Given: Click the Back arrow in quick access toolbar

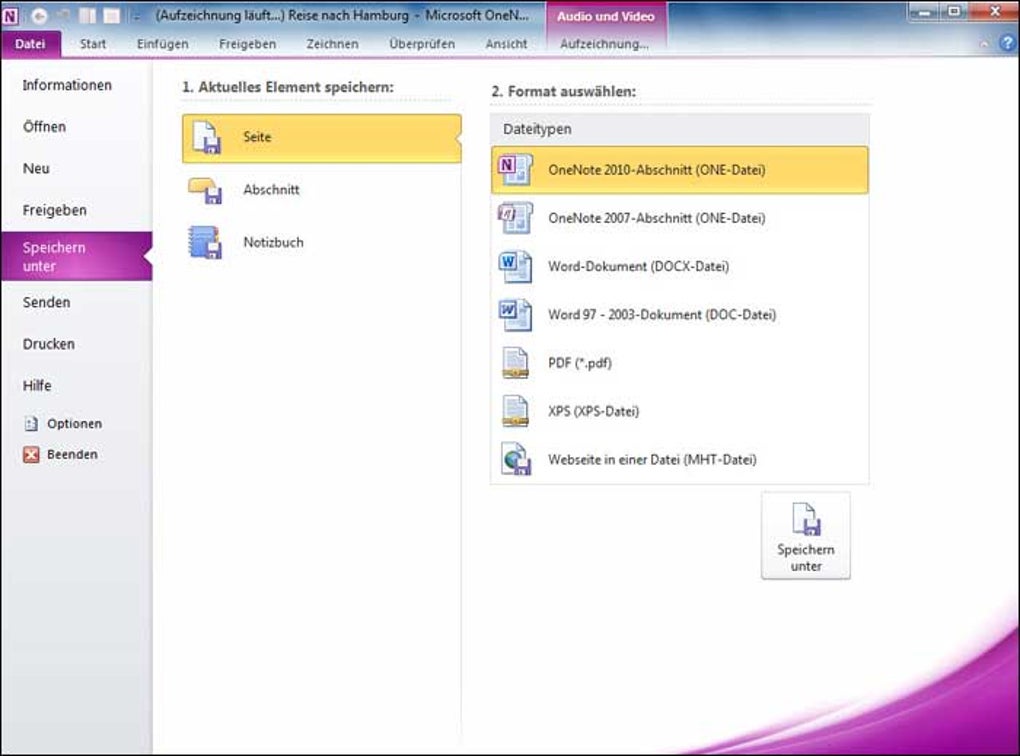Looking at the screenshot, I should (38, 16).
